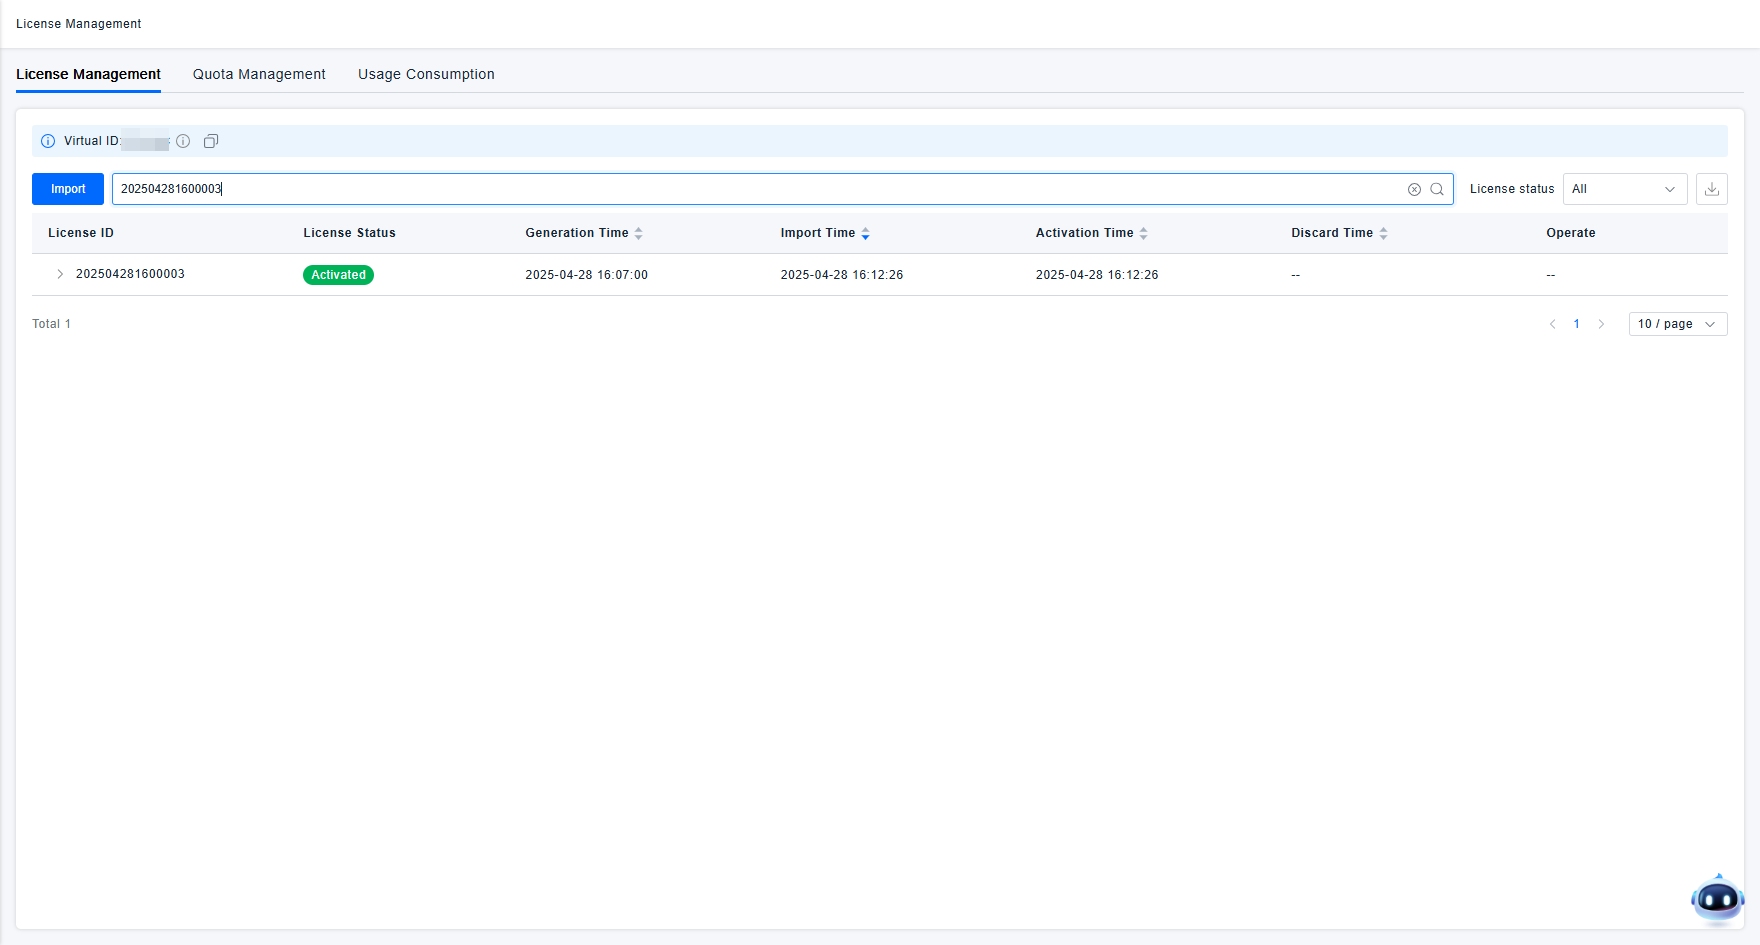Click the Virtual ID info tooltip icon
This screenshot has width=1760, height=945.
(183, 141)
